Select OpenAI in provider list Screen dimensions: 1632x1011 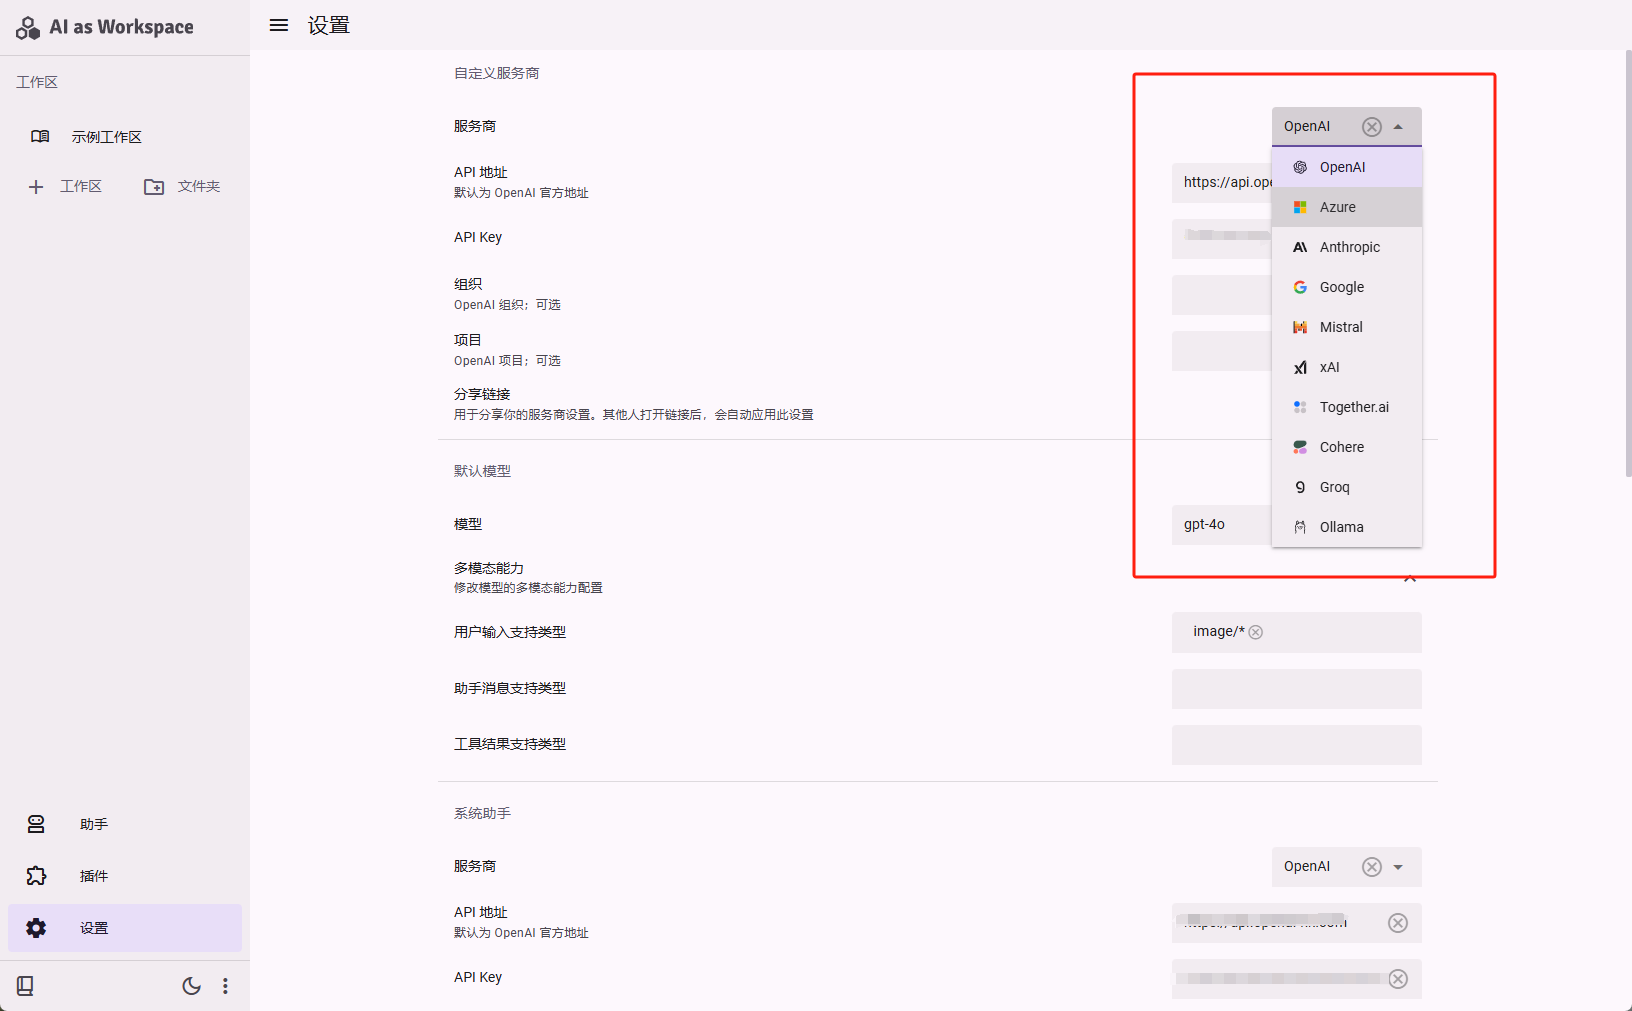click(1347, 167)
